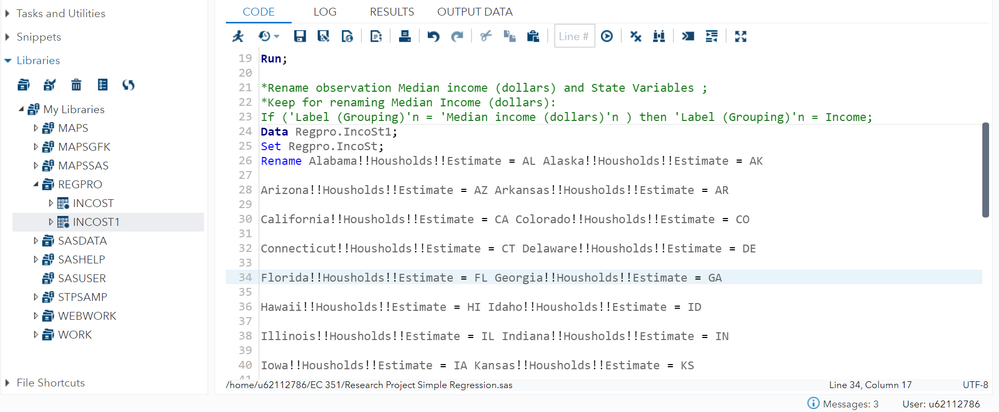Place cursor on 'Data Regpro.IncoSt1;' line
This screenshot has height=412, width=999.
(329, 132)
